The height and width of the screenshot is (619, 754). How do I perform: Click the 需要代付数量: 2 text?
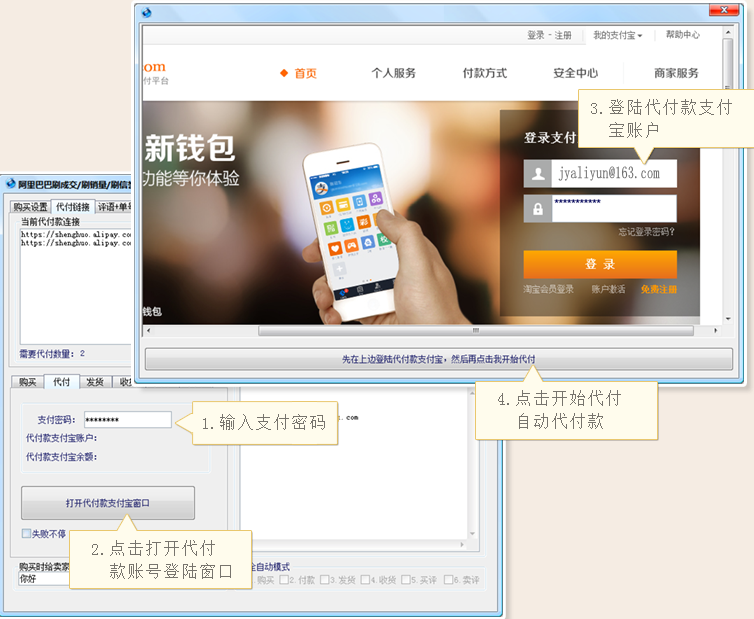pyautogui.click(x=52, y=354)
